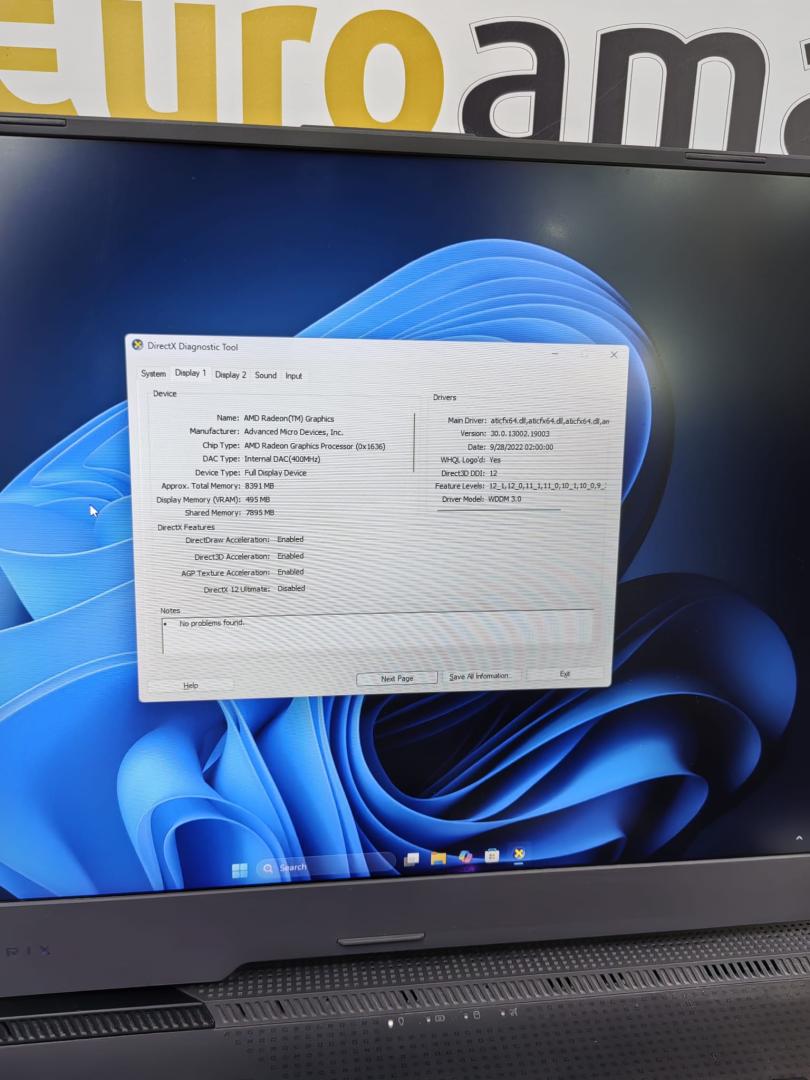
Task: Expand the hidden system tray icons chevron
Action: click(798, 837)
